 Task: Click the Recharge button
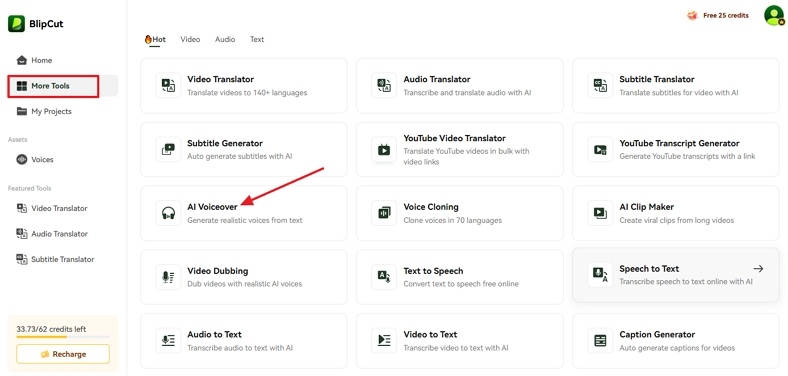tap(63, 354)
